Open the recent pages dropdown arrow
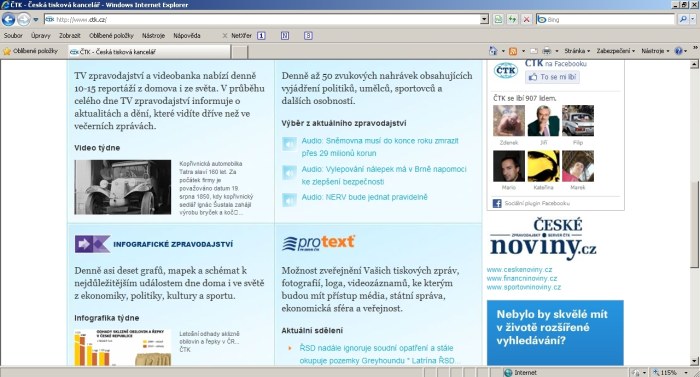The image size is (700, 377). point(36,20)
